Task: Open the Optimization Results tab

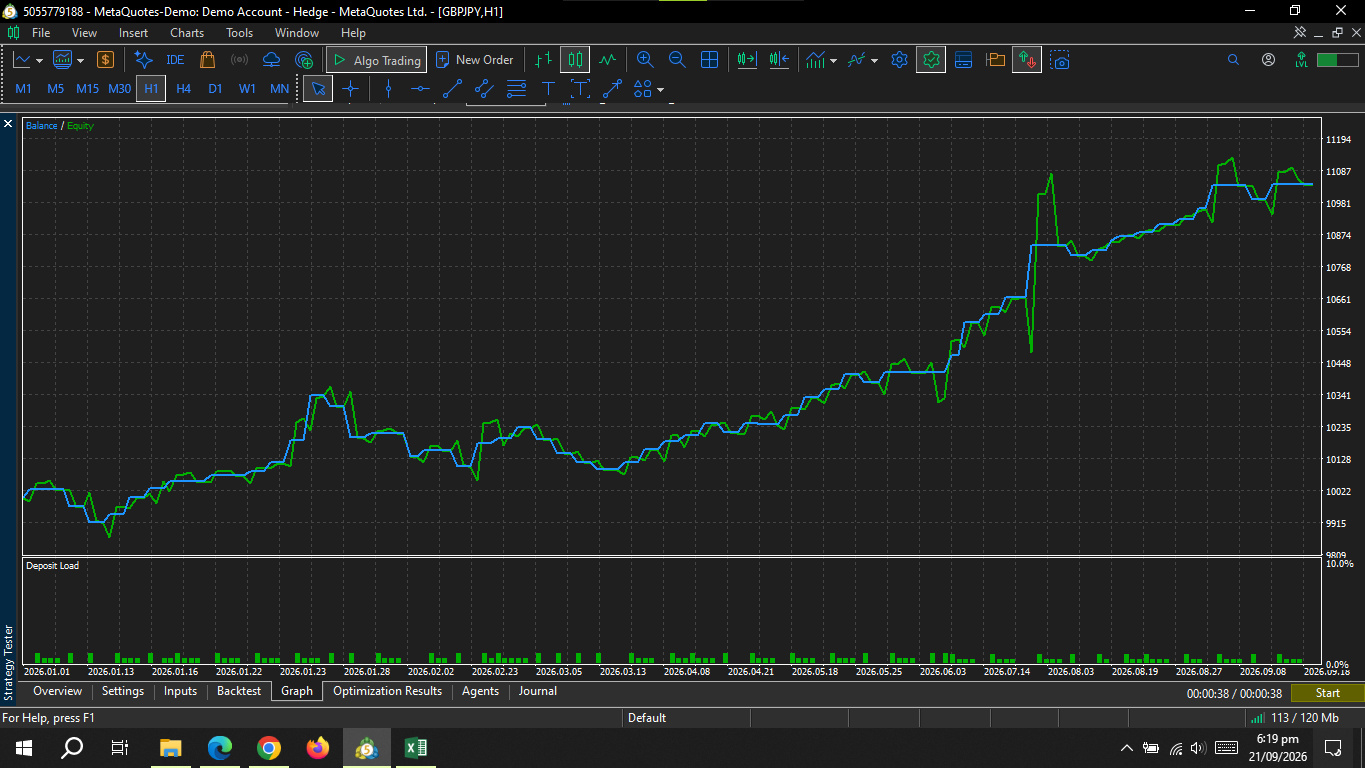Action: (387, 691)
